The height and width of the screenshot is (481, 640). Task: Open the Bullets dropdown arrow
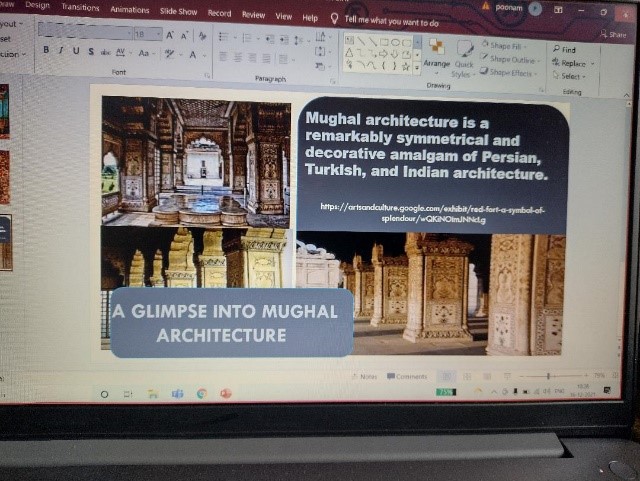coord(235,38)
